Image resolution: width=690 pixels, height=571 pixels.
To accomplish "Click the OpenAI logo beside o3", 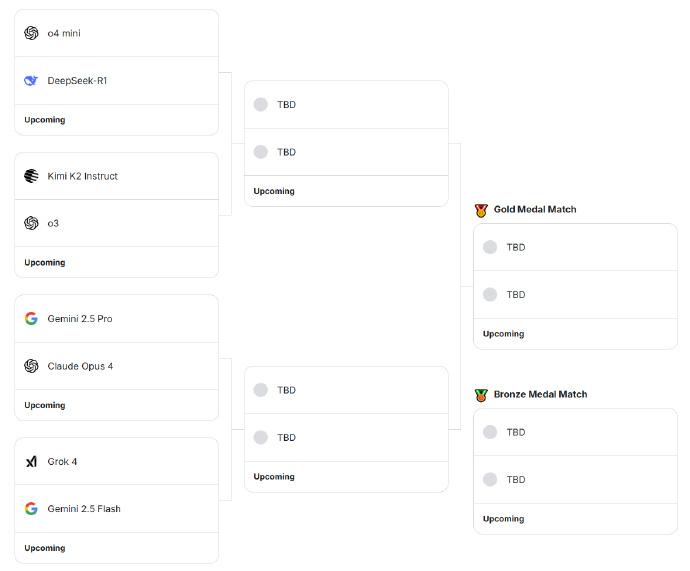I will pos(31,223).
